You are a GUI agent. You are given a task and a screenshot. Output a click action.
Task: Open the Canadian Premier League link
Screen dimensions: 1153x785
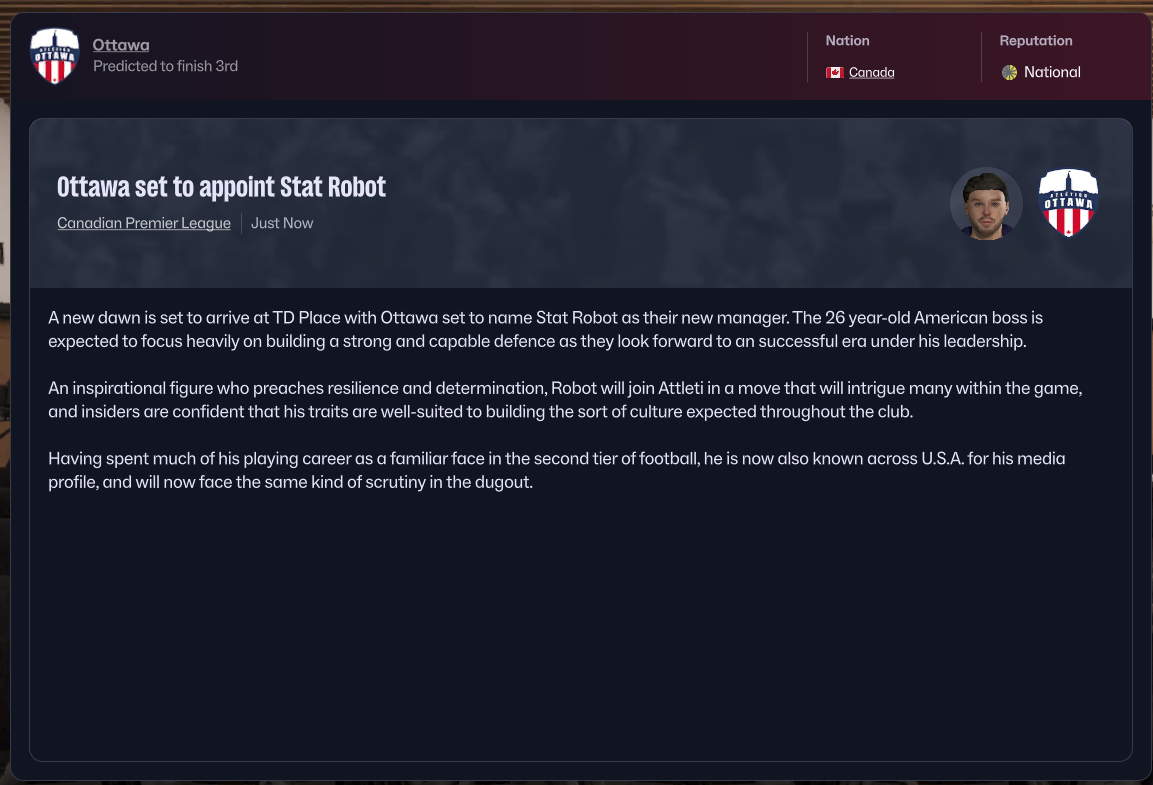coord(144,223)
